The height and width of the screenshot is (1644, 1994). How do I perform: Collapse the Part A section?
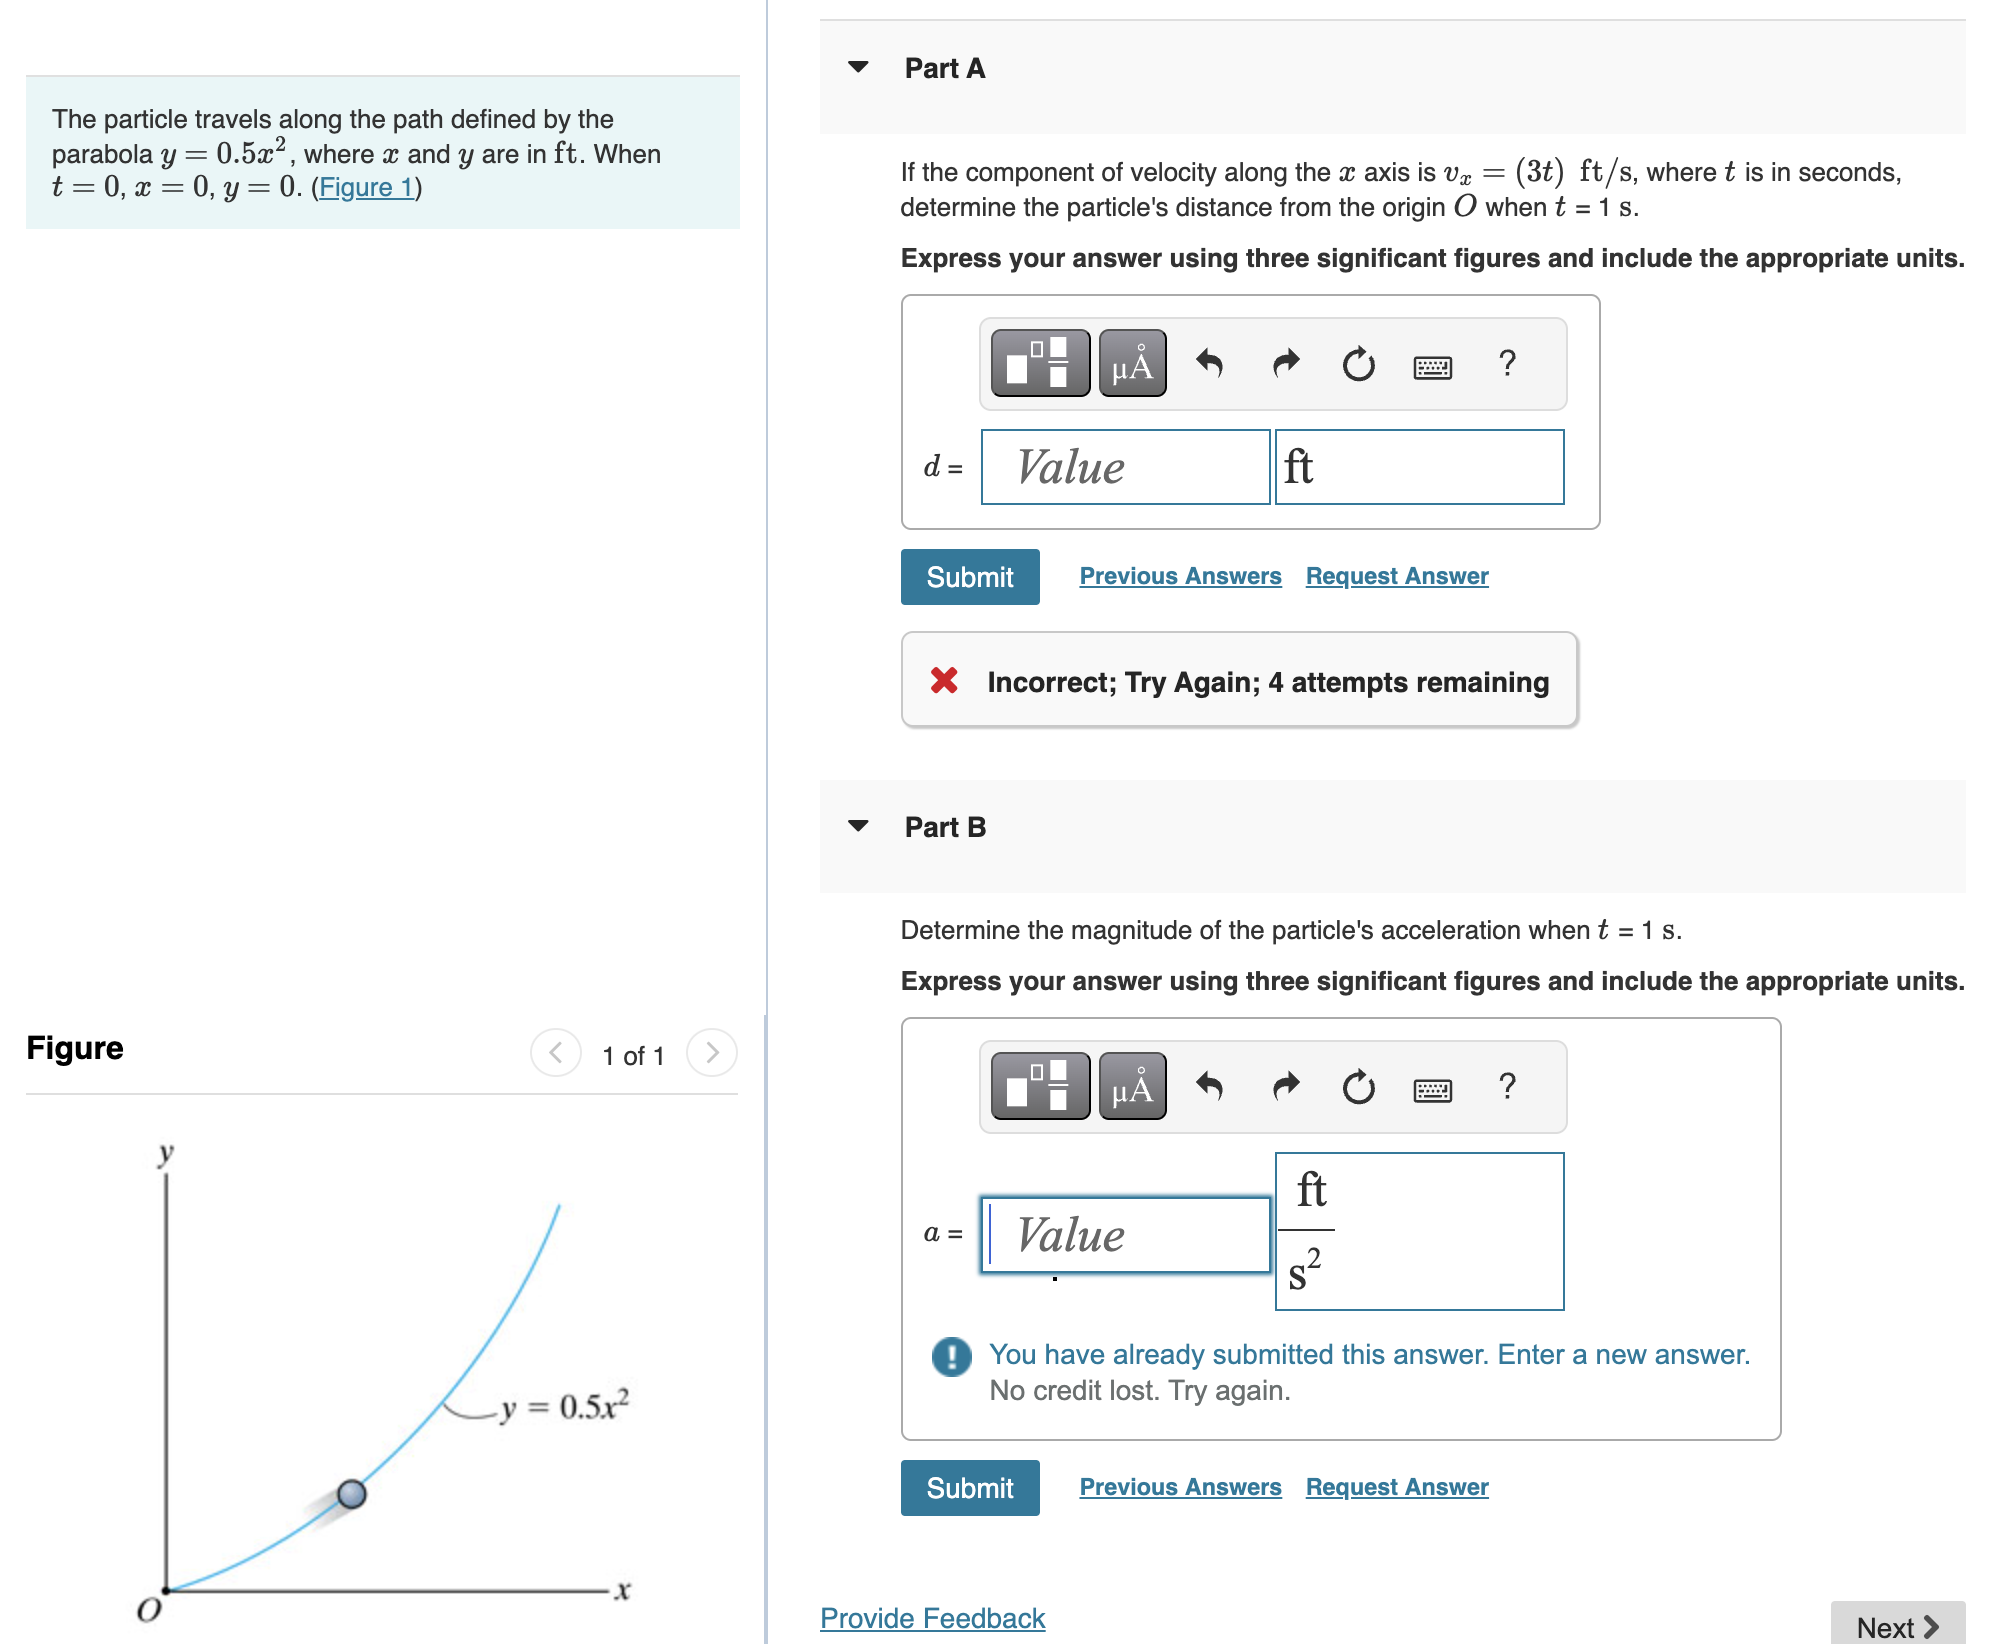(x=858, y=68)
